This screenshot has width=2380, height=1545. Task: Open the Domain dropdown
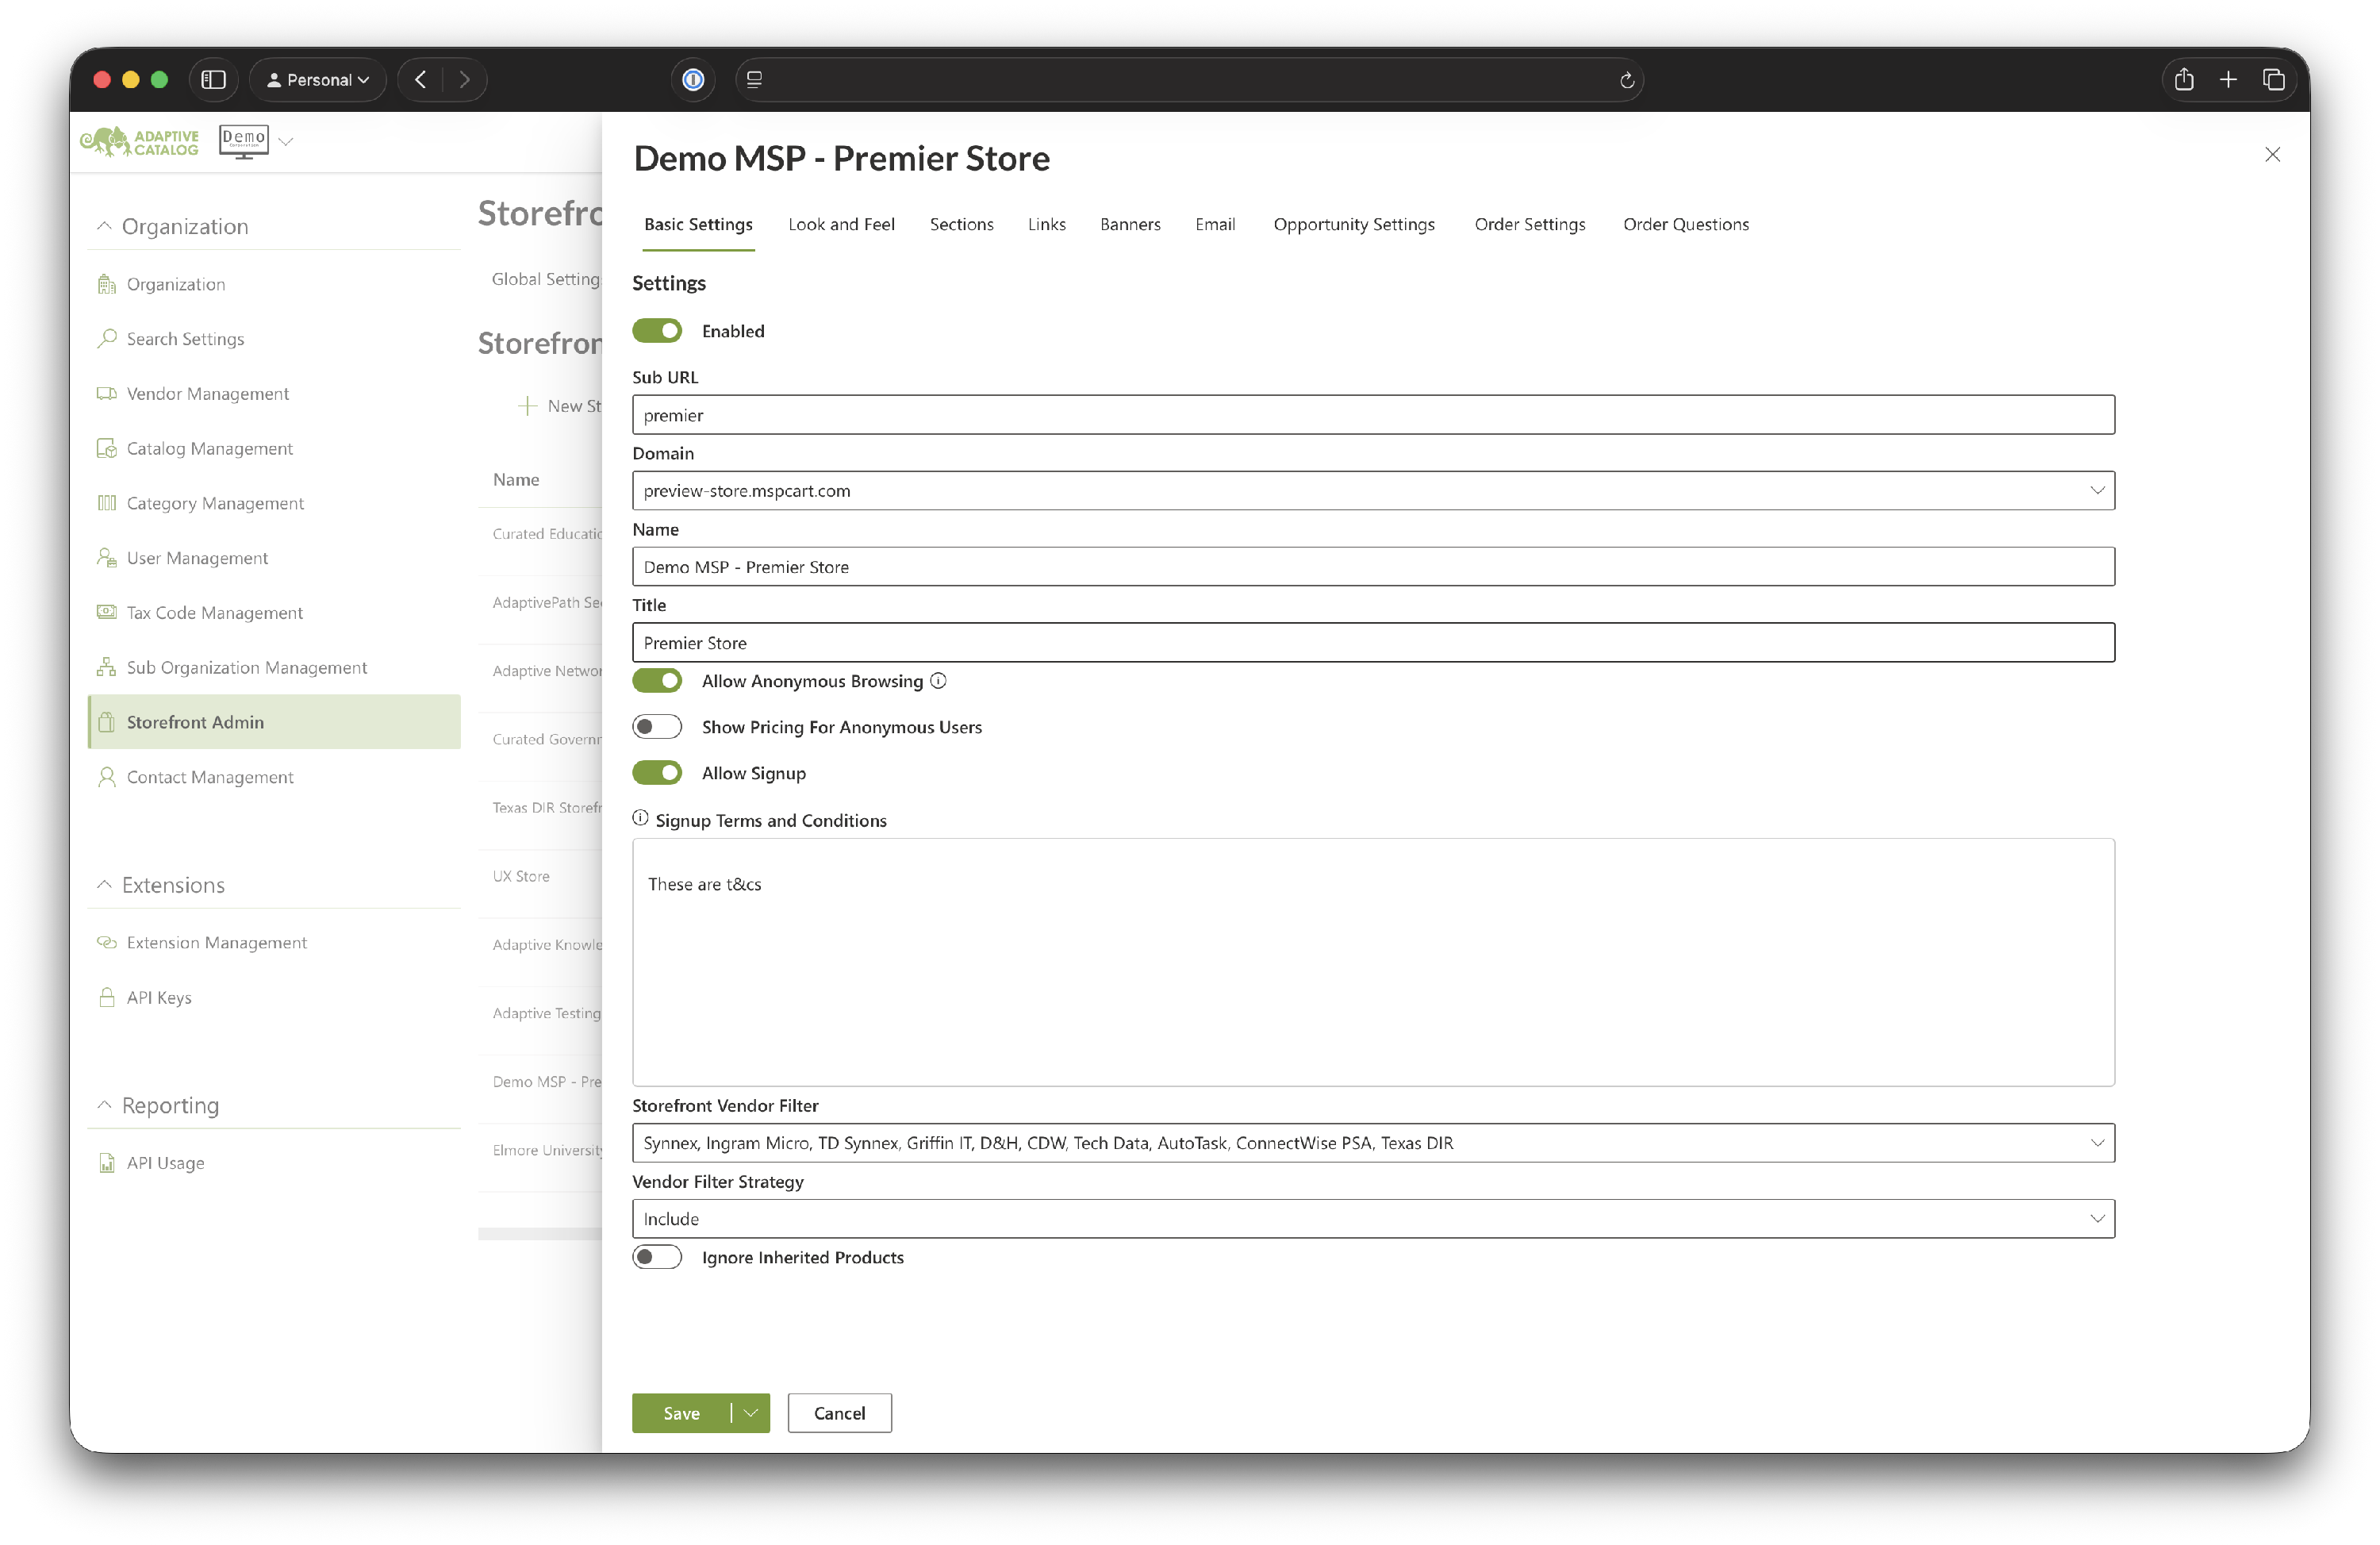[x=1372, y=491]
